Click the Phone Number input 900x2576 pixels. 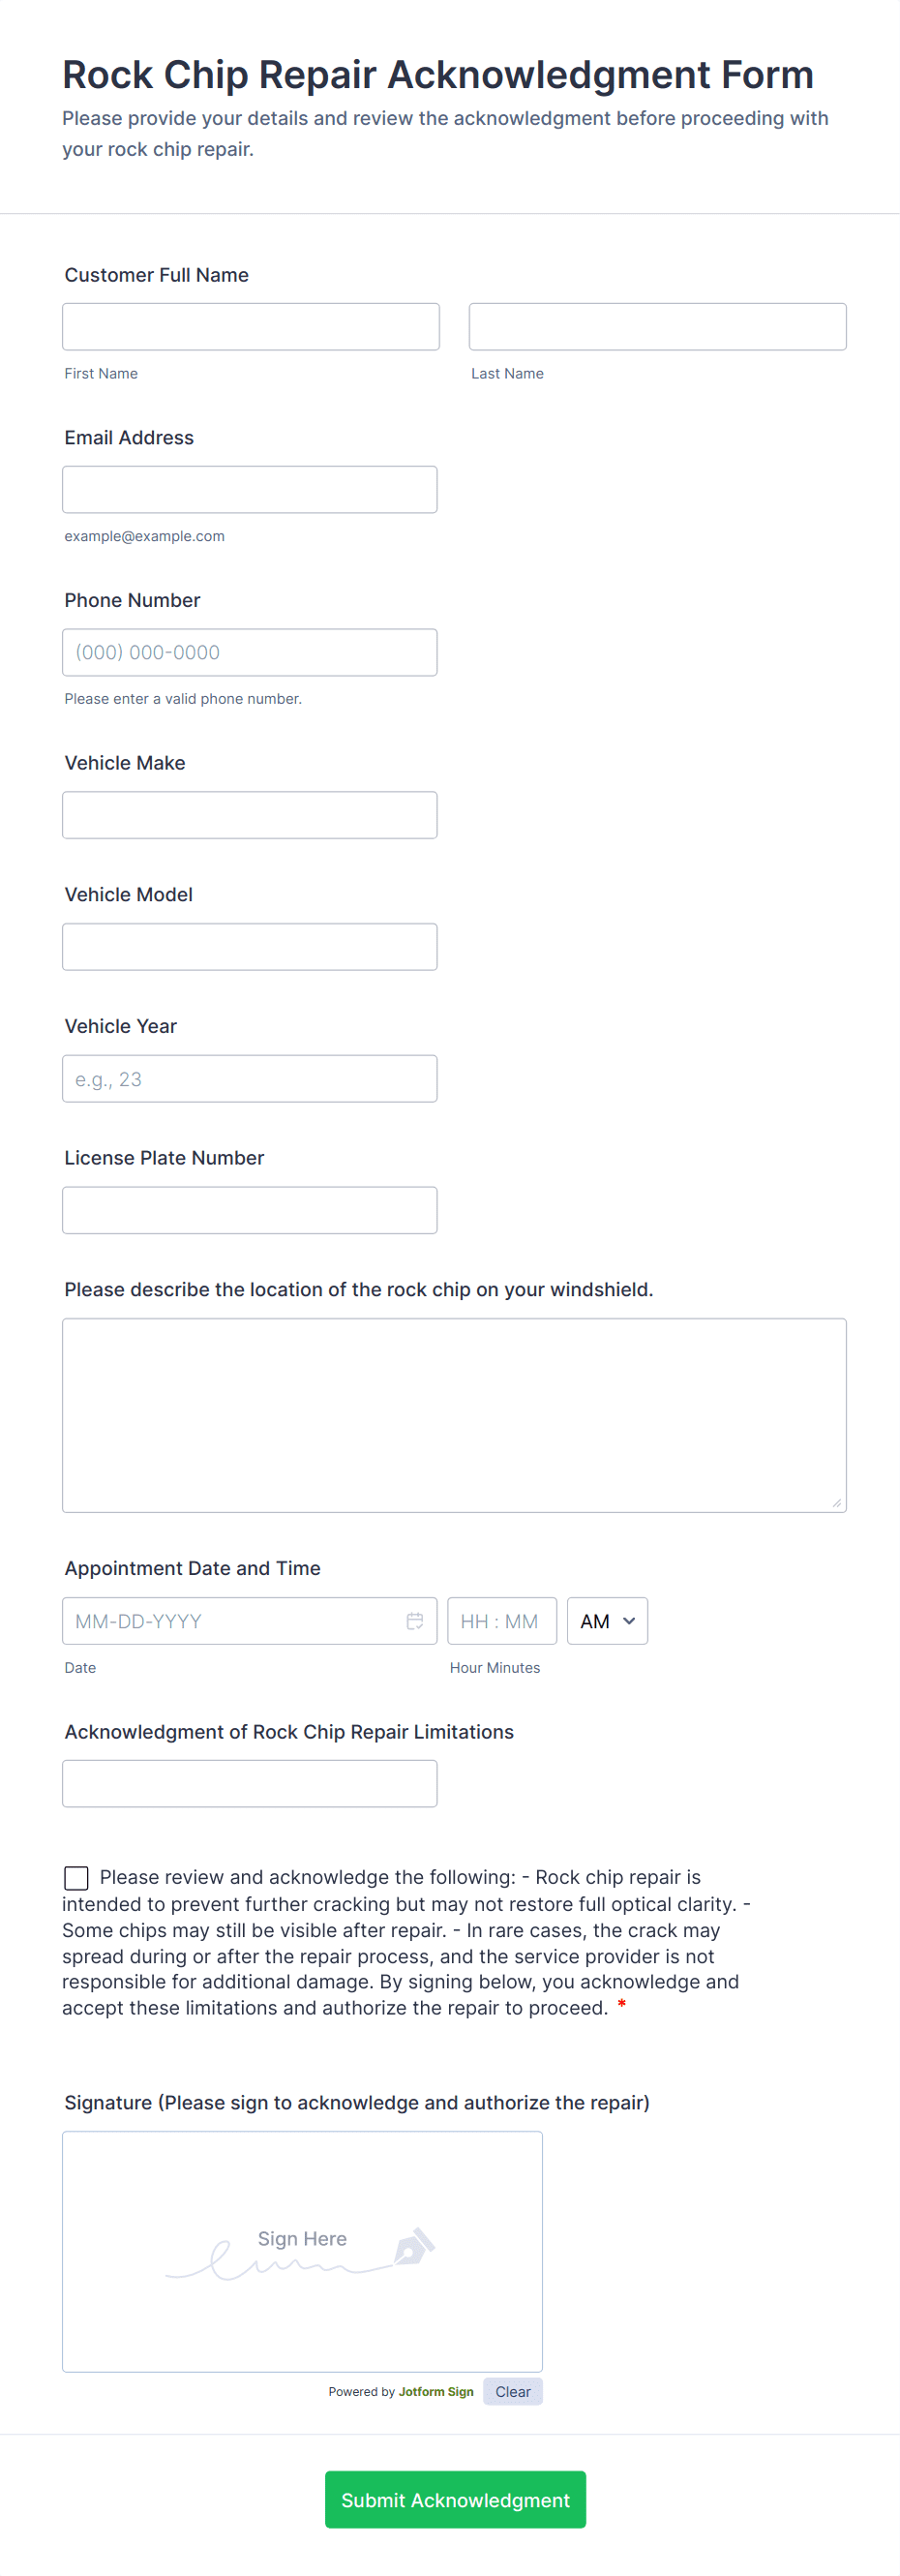point(249,652)
